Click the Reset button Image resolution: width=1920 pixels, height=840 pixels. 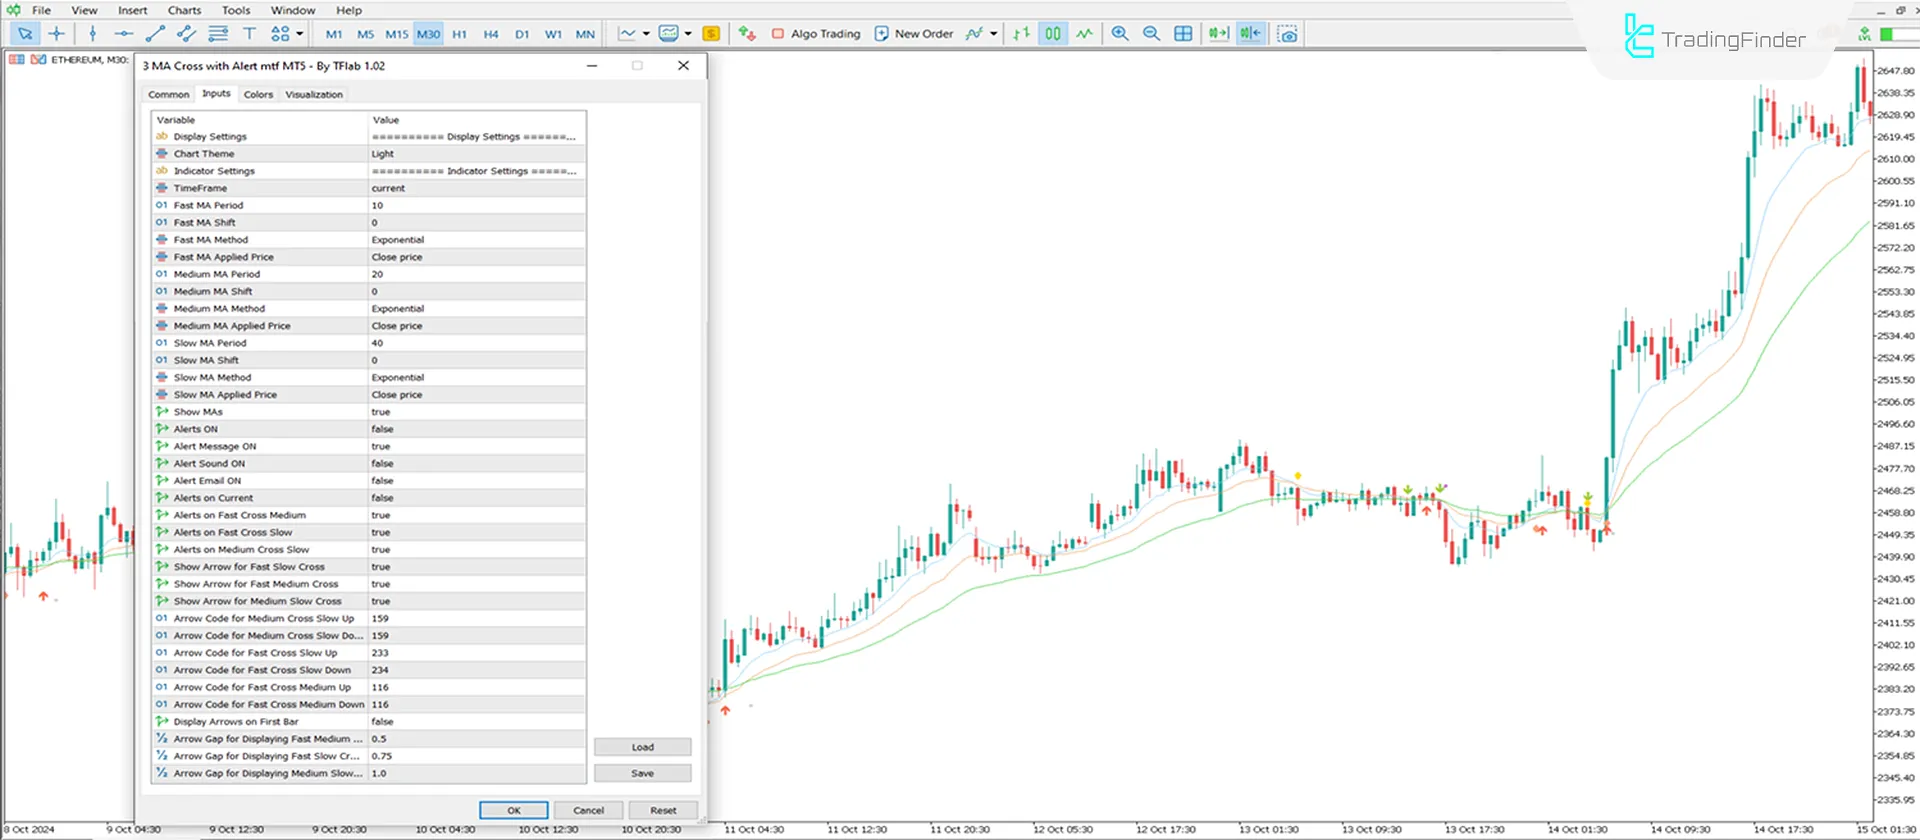(663, 810)
